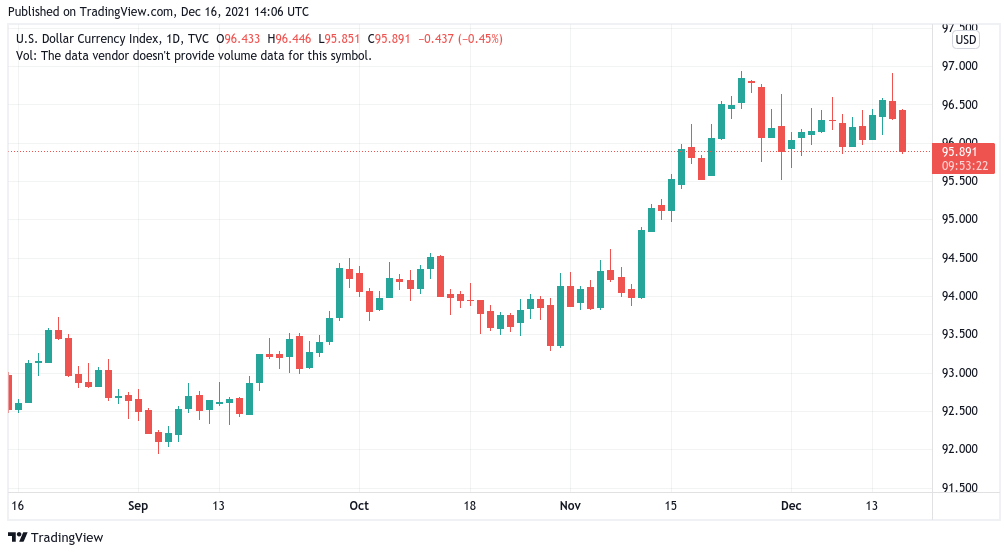1004x553 pixels.
Task: Click the volume data unavailable message
Action: 194,56
